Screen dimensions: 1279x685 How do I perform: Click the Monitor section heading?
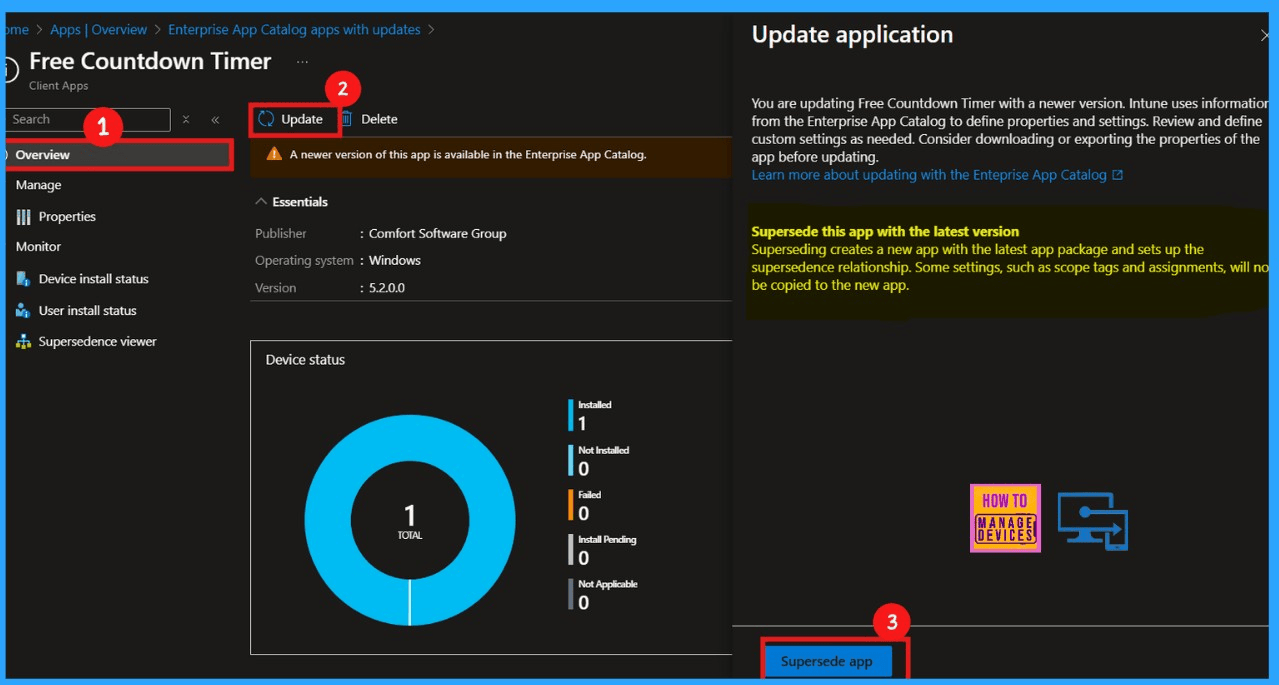pos(38,247)
